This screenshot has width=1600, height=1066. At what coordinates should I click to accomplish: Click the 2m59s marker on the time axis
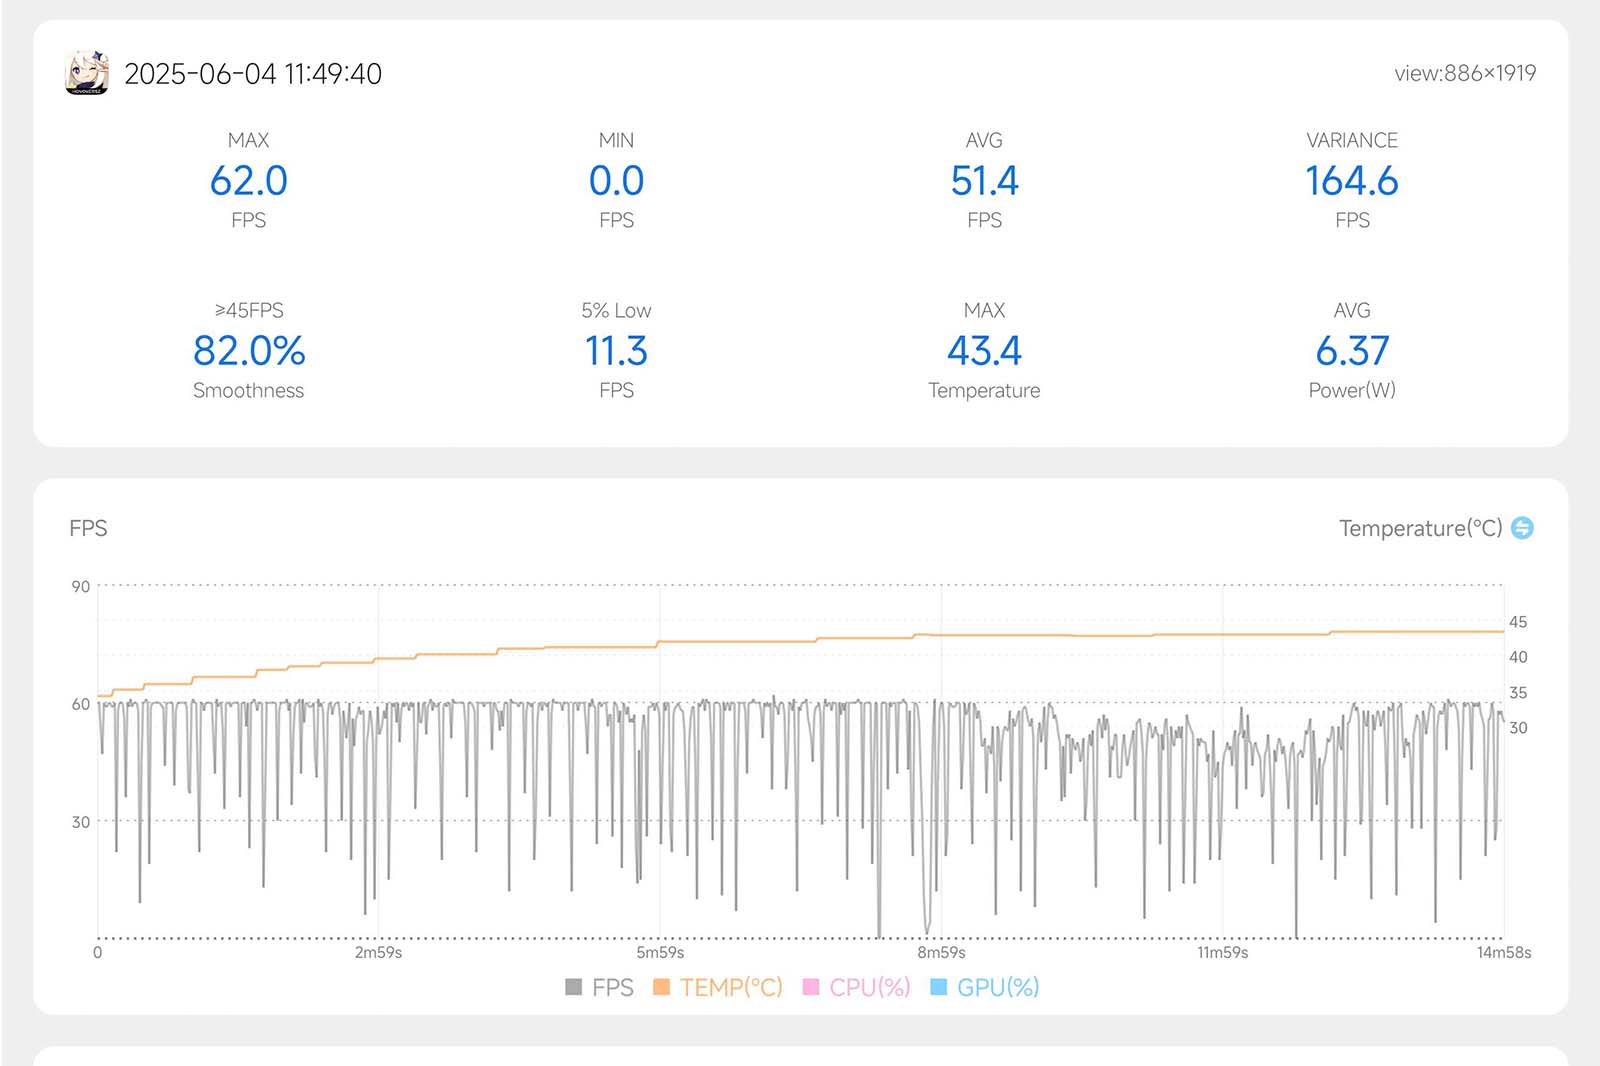tap(378, 952)
